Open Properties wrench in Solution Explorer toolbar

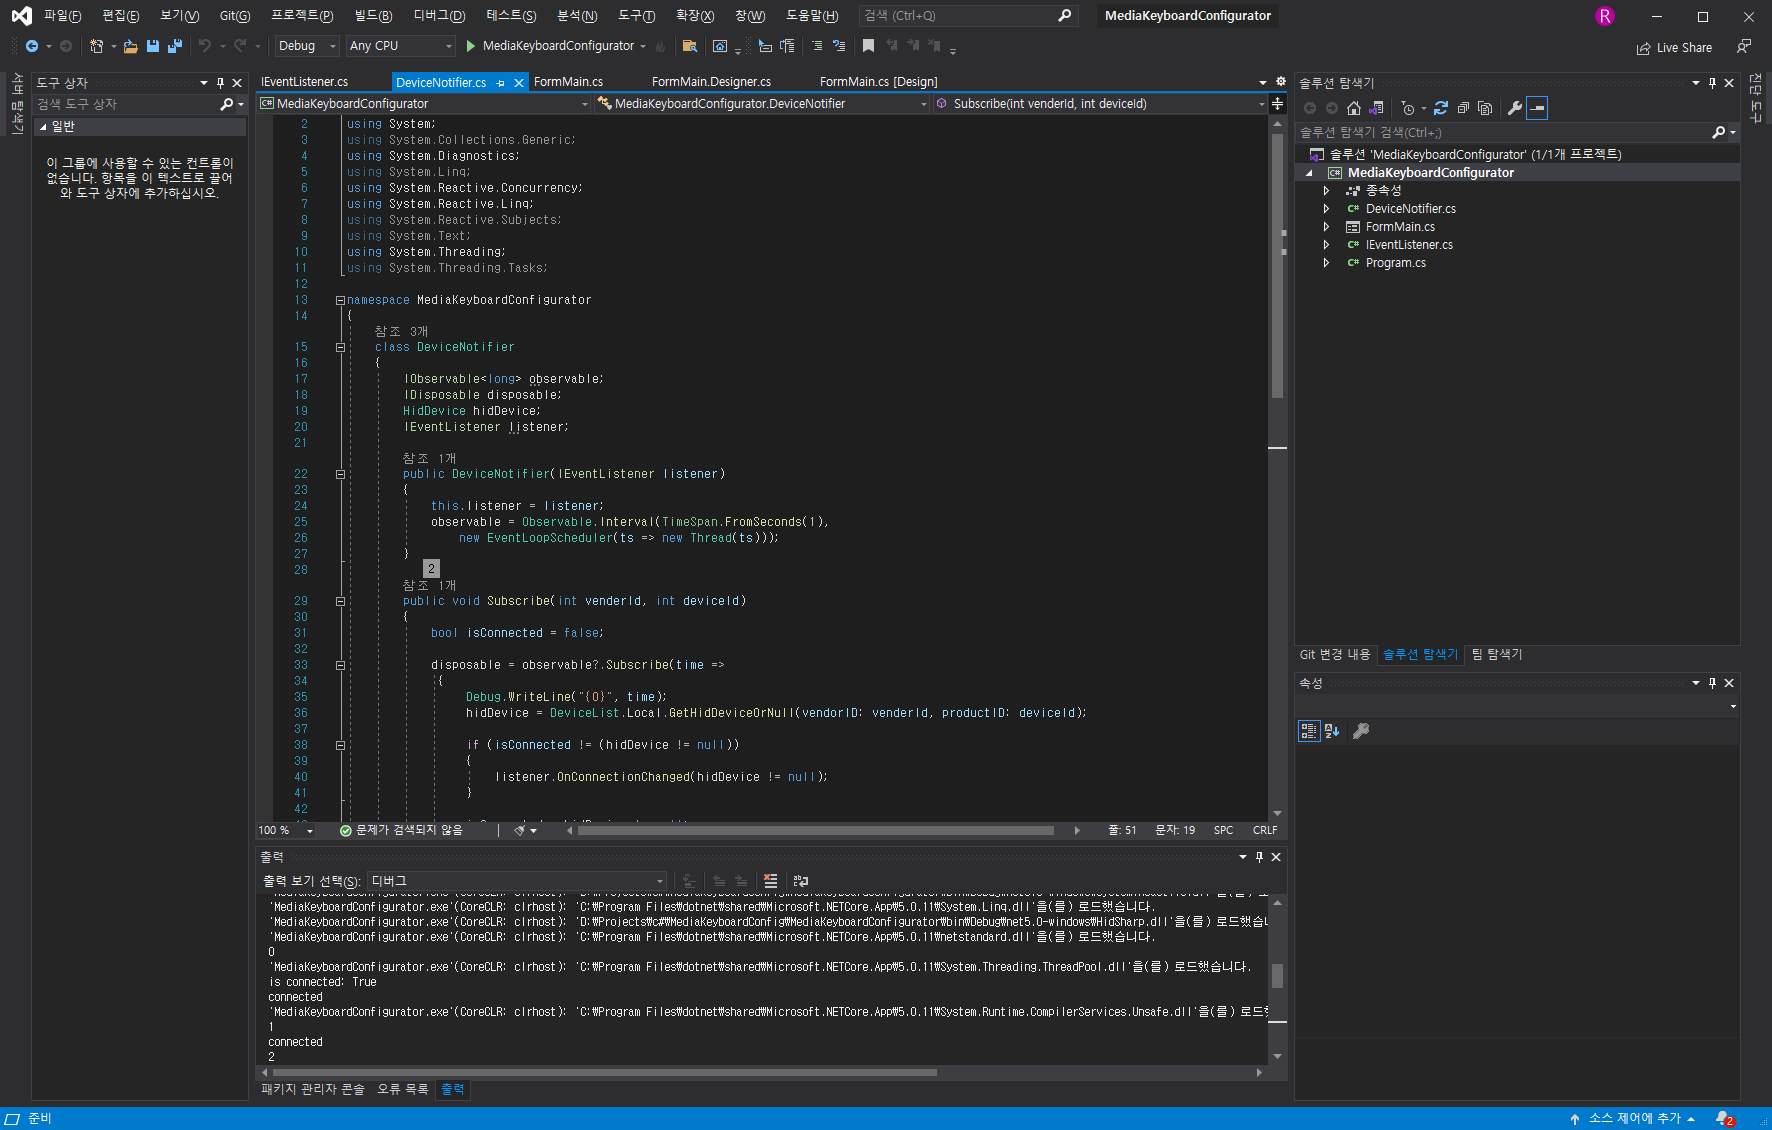(1515, 108)
